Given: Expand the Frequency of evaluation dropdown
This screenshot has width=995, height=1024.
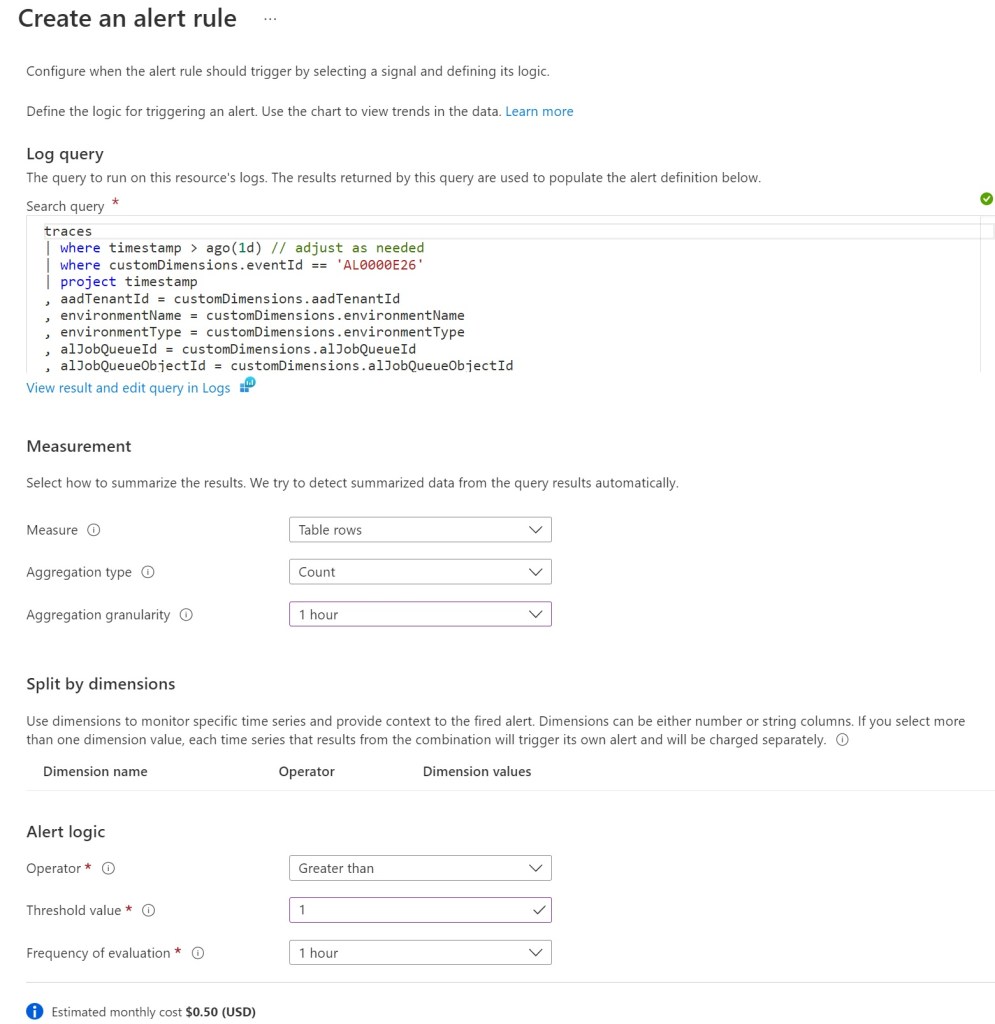Looking at the screenshot, I should click(419, 953).
